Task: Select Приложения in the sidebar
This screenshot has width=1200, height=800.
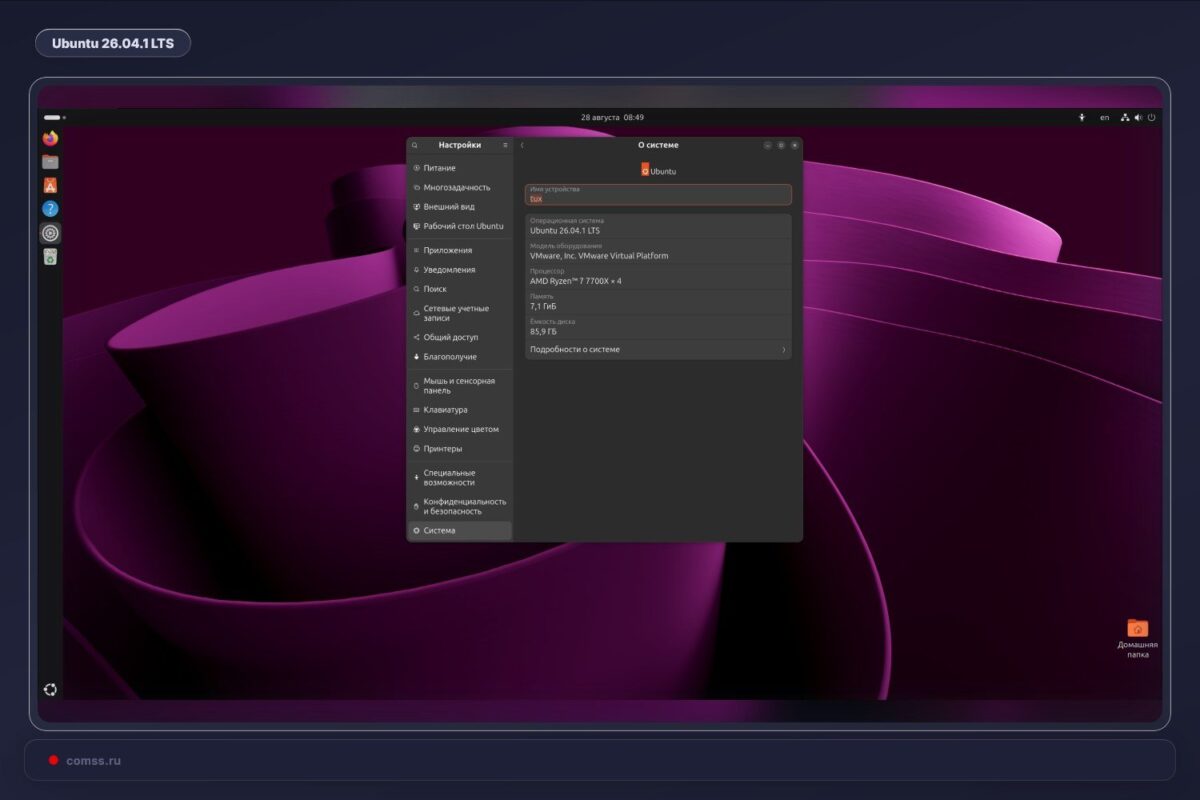Action: 460,250
